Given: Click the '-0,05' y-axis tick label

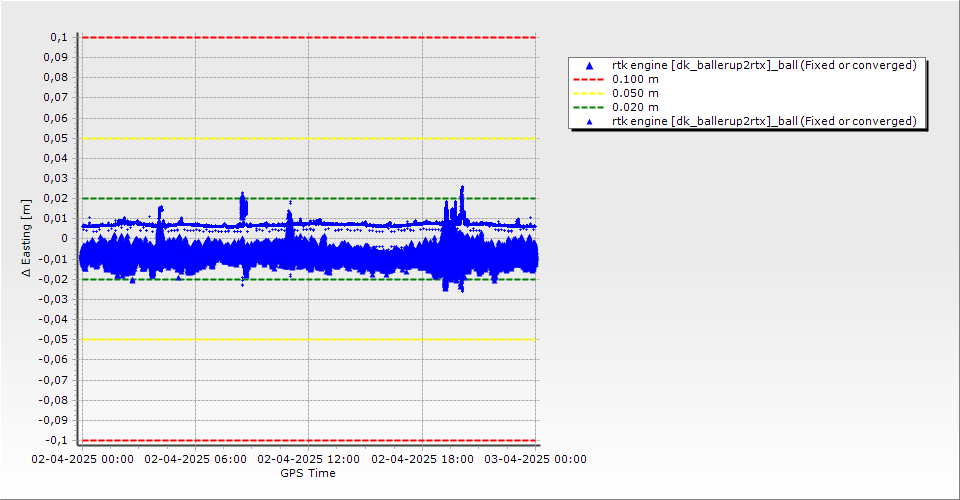Looking at the screenshot, I should click(x=54, y=340).
